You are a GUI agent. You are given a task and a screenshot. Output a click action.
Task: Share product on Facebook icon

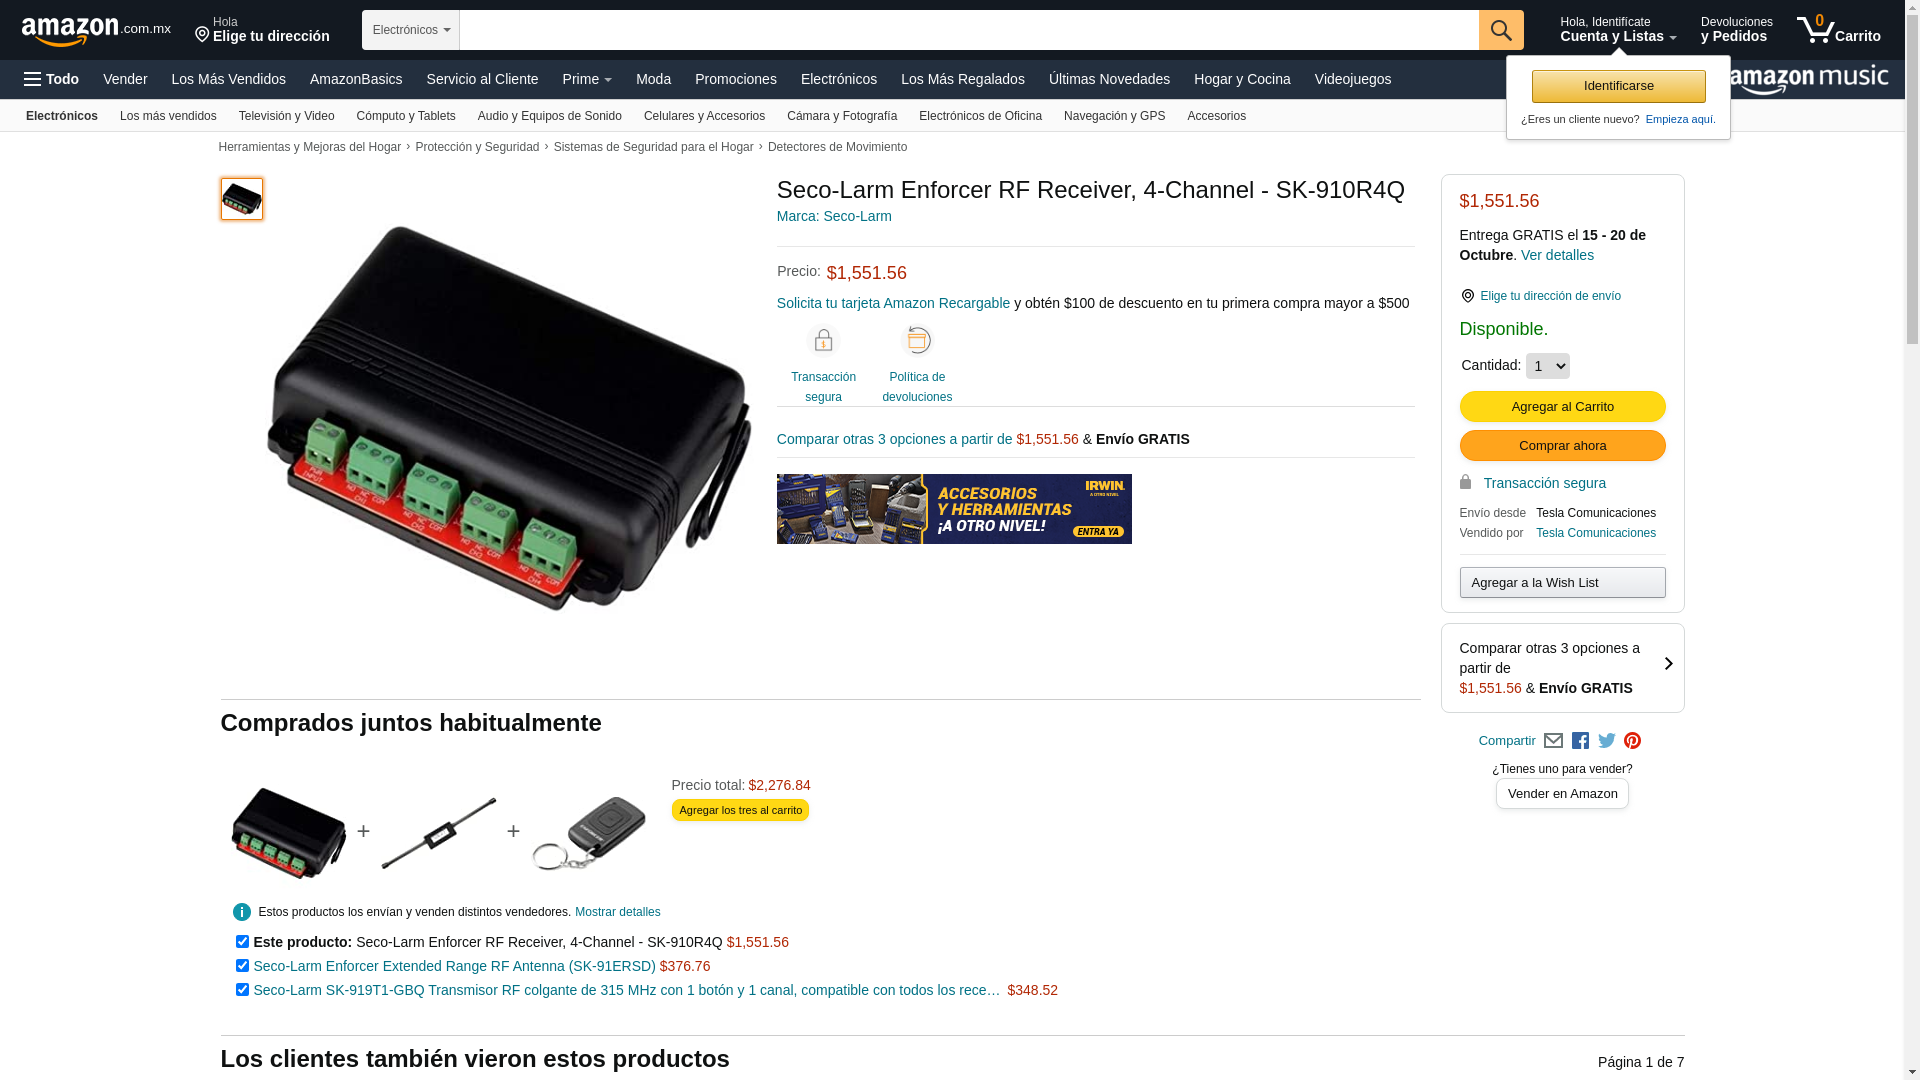coord(1580,741)
